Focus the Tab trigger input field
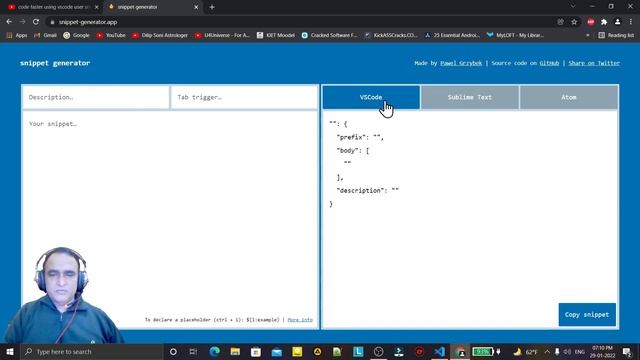640x360 pixels. (x=244, y=97)
